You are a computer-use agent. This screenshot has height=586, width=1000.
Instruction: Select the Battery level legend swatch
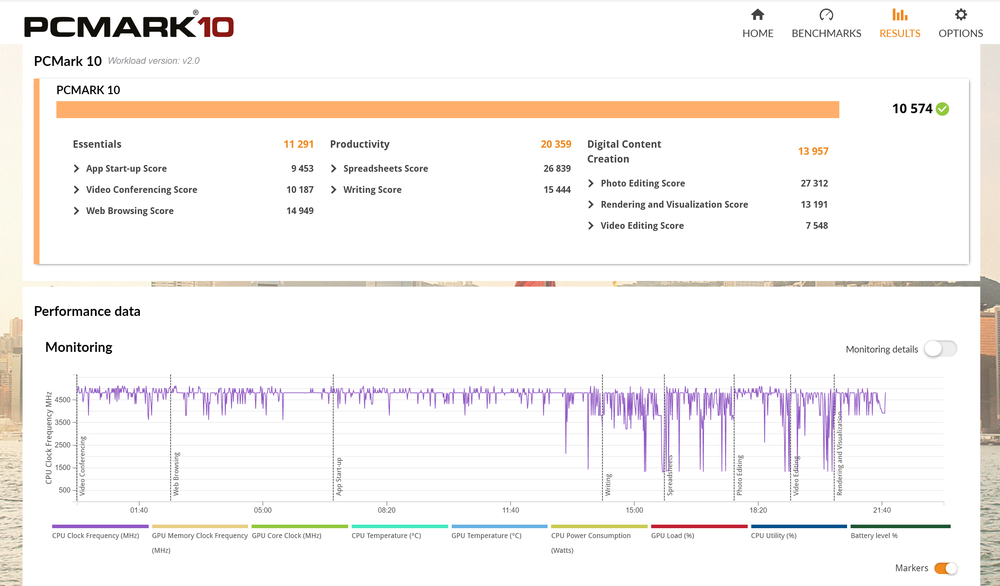coord(901,526)
